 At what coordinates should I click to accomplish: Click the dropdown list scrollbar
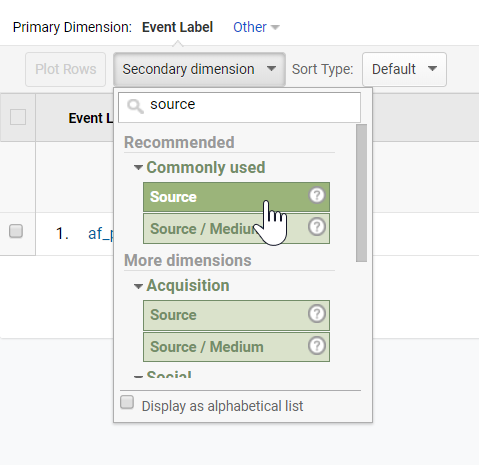click(x=361, y=193)
